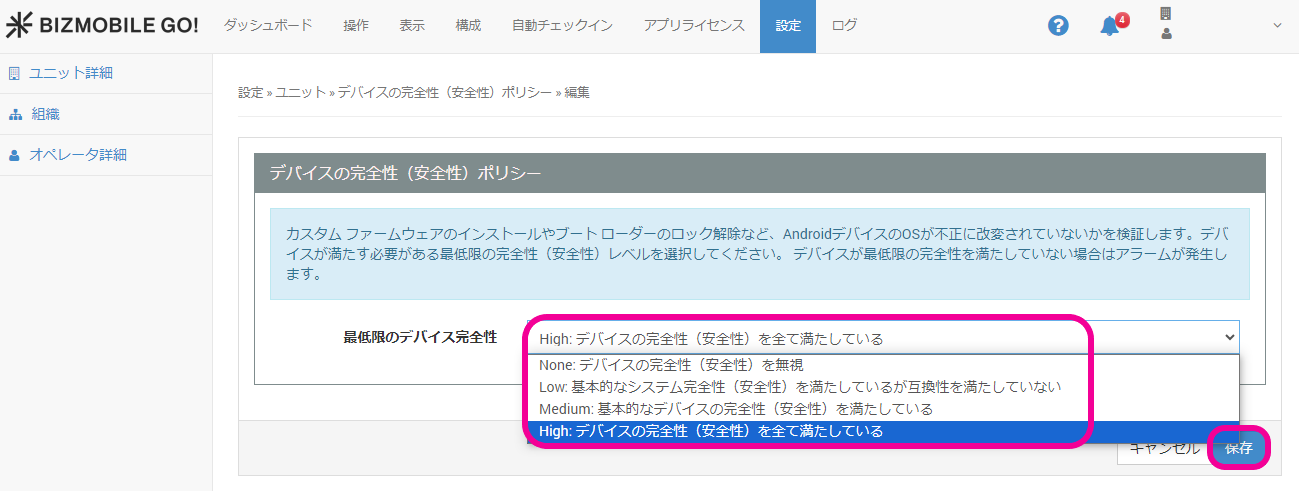This screenshot has width=1299, height=491.
Task: Click the user account icon in header
Action: (x=1166, y=33)
